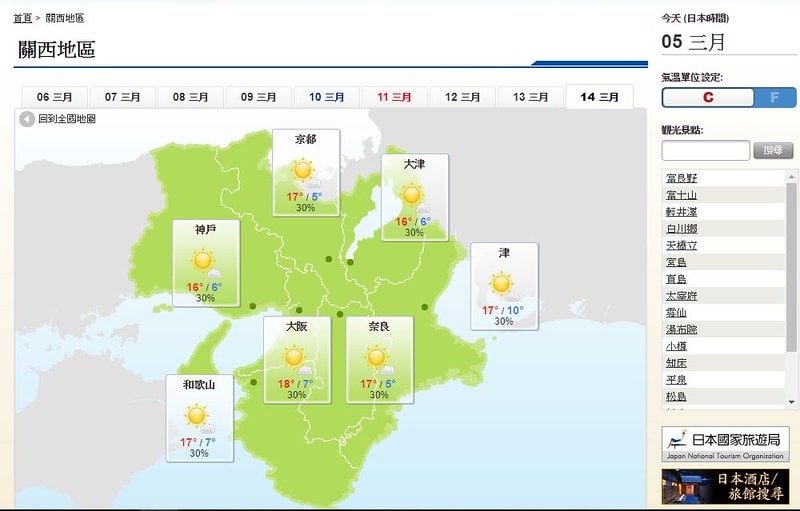
Task: Select the 10 三月 date tab
Action: pos(326,97)
